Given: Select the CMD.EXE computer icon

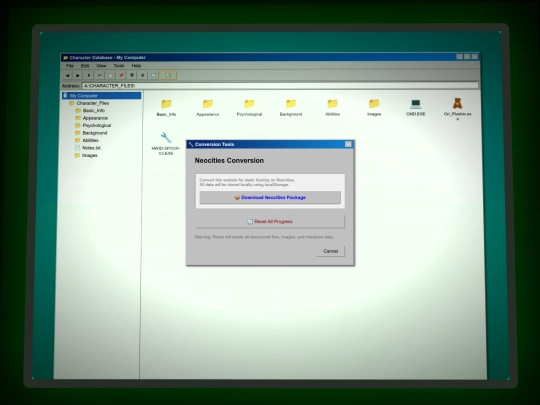Looking at the screenshot, I should [416, 104].
